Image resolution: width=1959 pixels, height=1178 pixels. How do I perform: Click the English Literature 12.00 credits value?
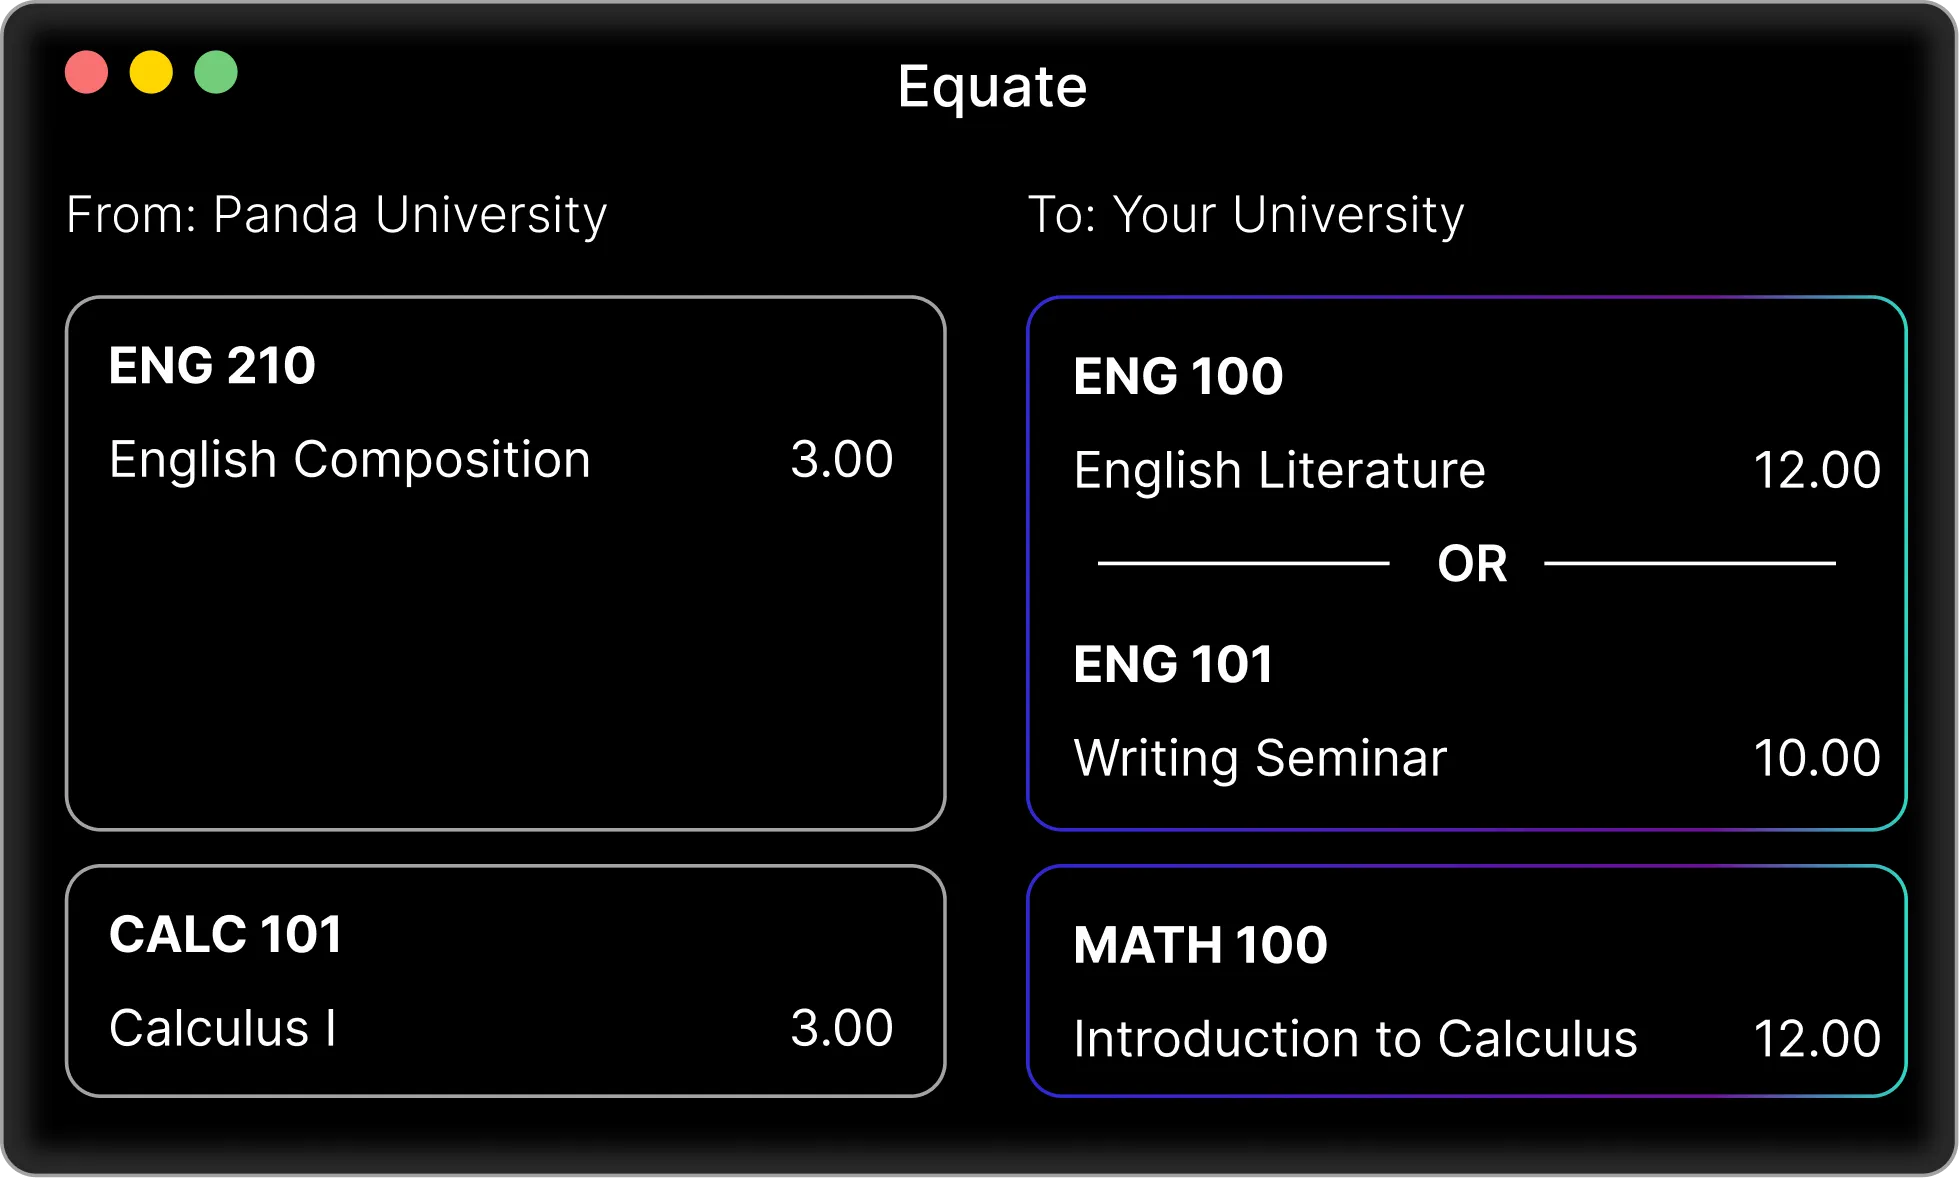1816,470
